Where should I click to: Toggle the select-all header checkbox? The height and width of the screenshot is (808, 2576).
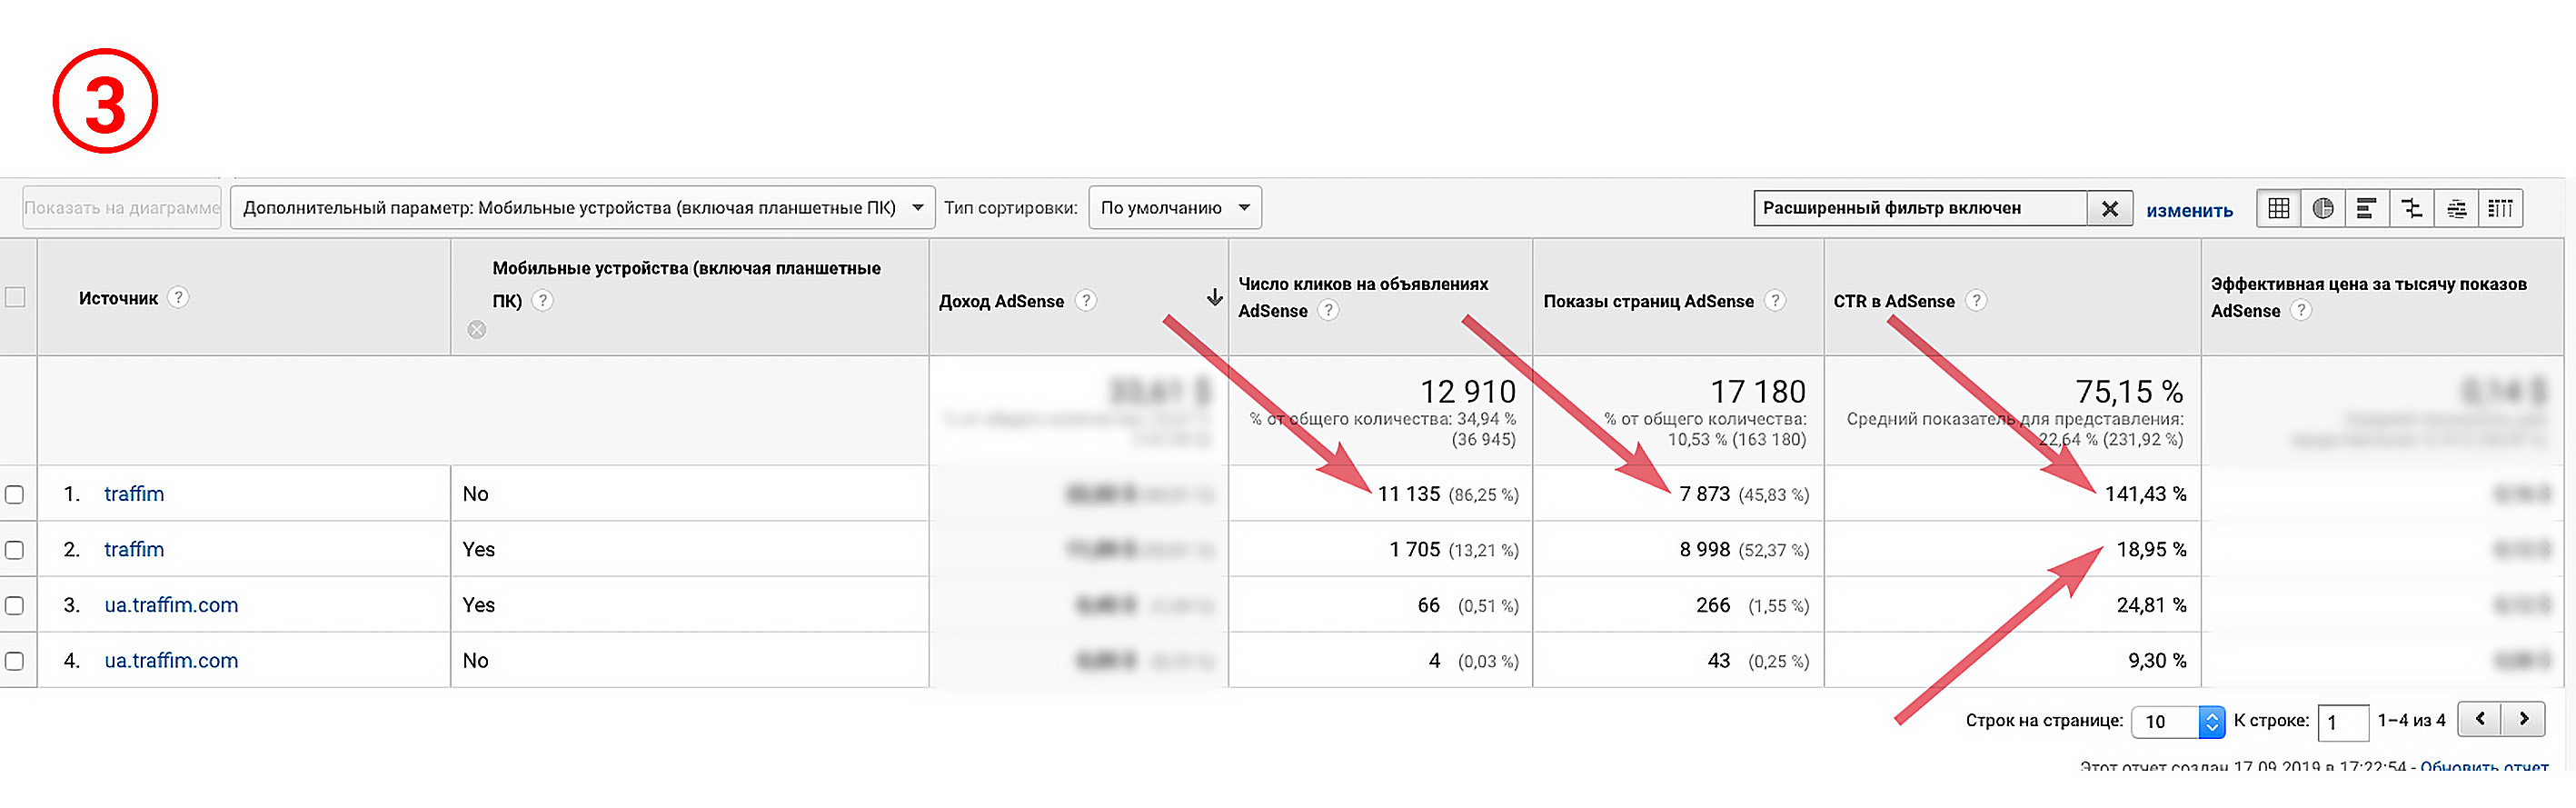(x=15, y=297)
